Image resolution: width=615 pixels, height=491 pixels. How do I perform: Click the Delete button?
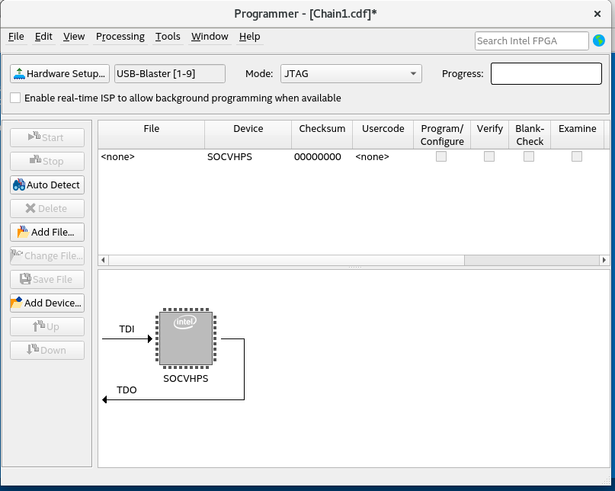[x=47, y=209]
